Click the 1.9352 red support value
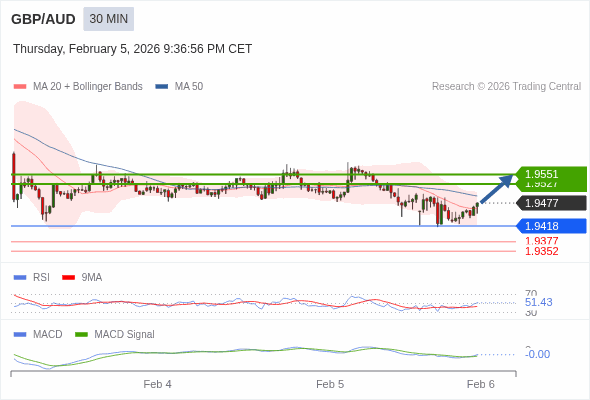 pyautogui.click(x=541, y=251)
